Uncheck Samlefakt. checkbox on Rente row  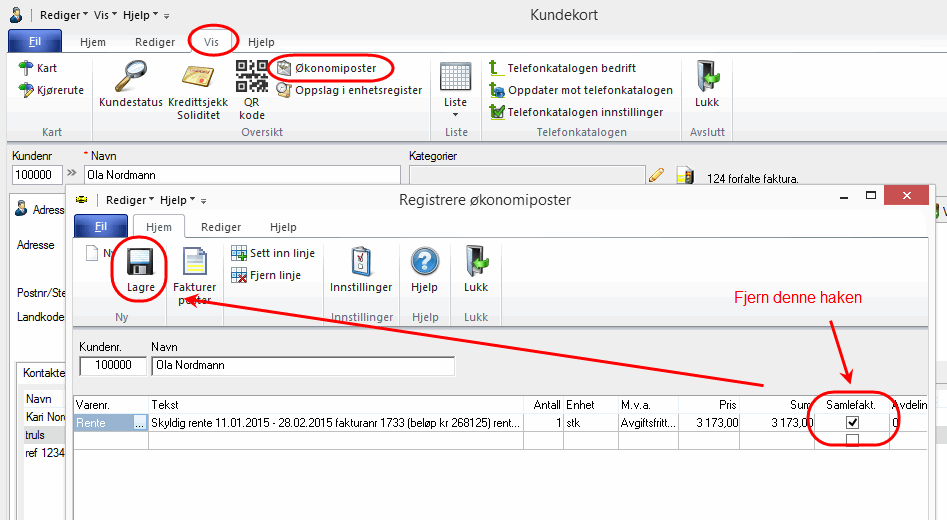852,423
